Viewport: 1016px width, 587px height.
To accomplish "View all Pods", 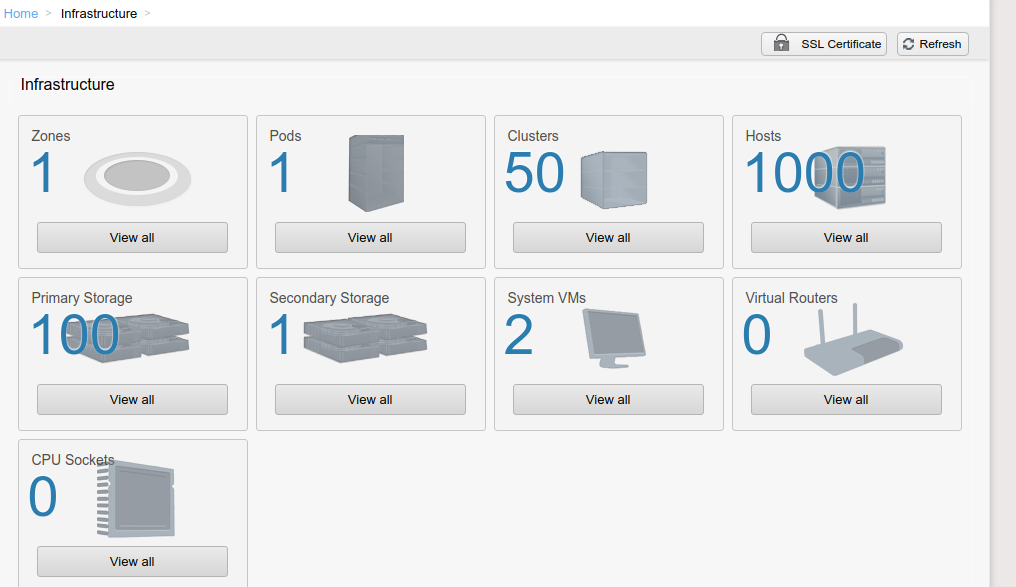I will pyautogui.click(x=370, y=238).
